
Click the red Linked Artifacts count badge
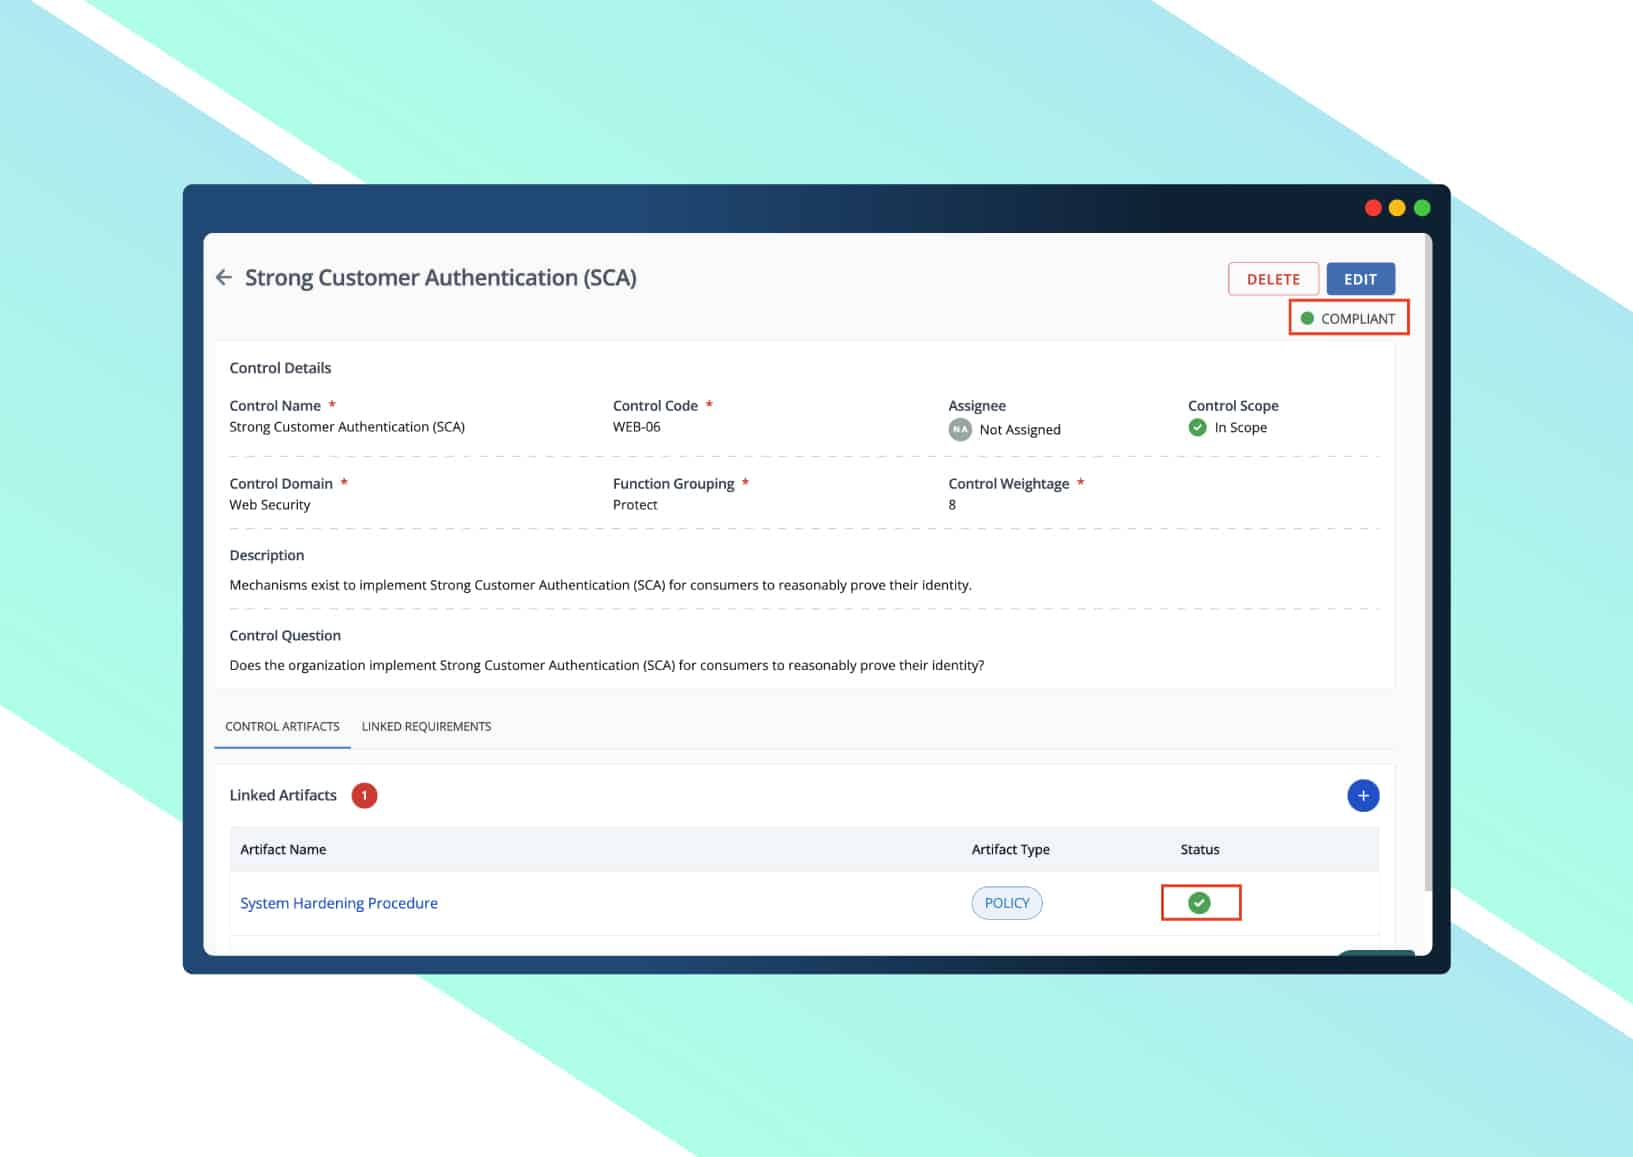click(x=364, y=796)
